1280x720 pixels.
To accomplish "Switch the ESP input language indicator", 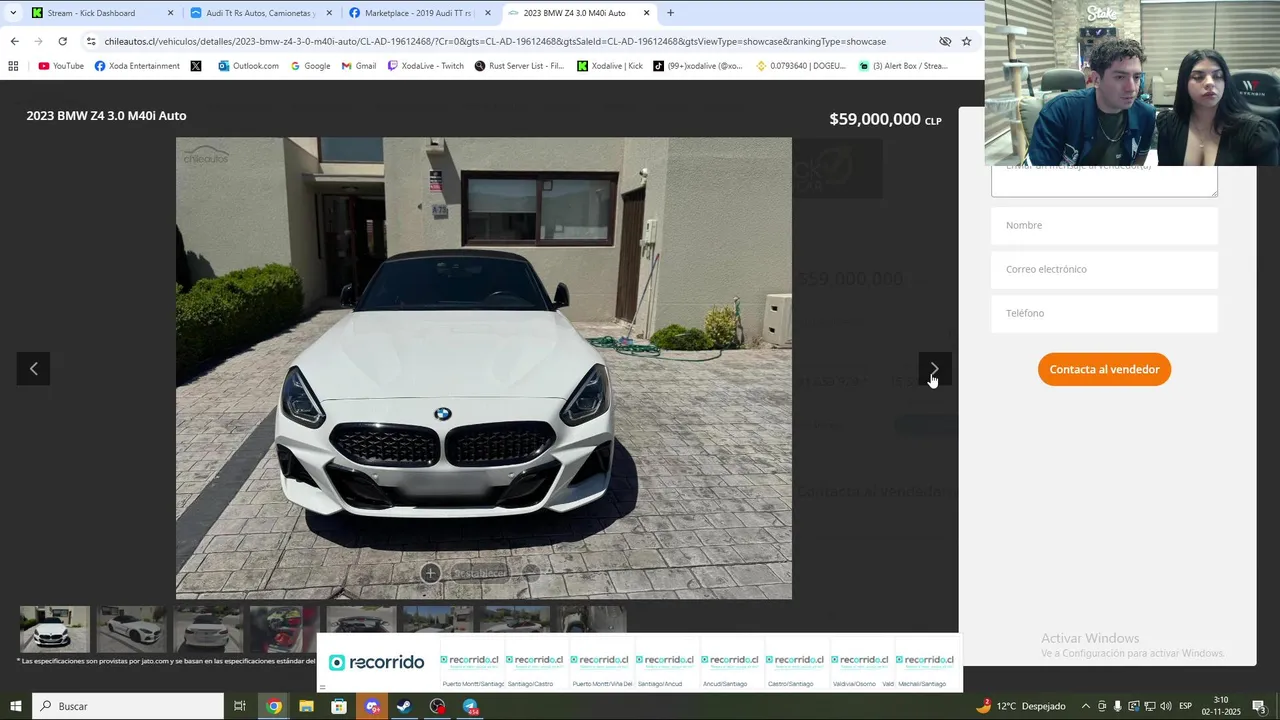I will click(x=1185, y=706).
